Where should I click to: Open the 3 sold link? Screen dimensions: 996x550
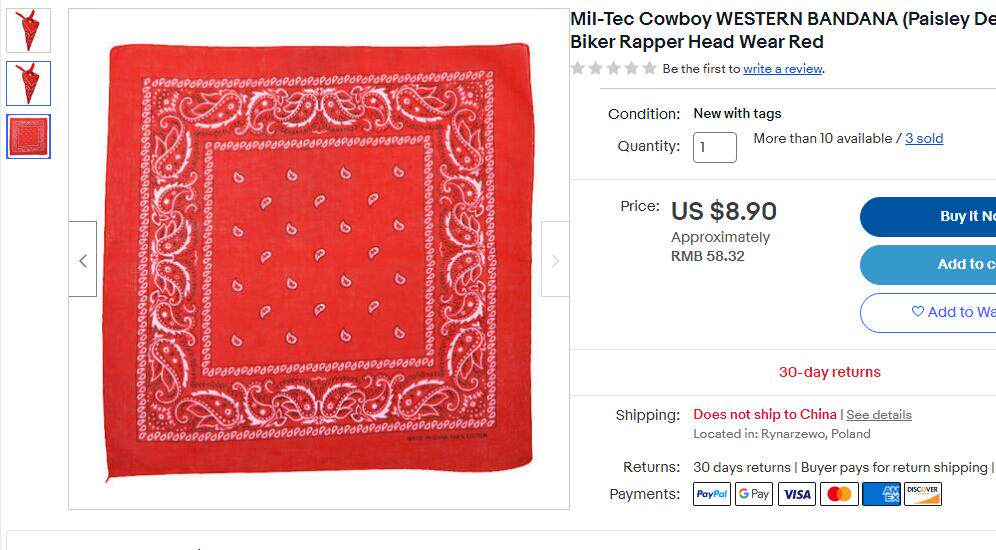pos(924,138)
